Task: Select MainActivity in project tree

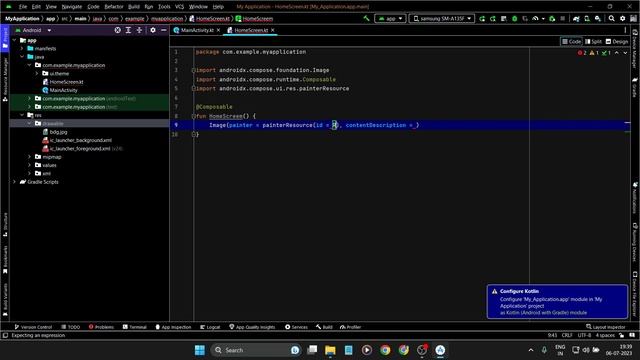Action: click(63, 90)
